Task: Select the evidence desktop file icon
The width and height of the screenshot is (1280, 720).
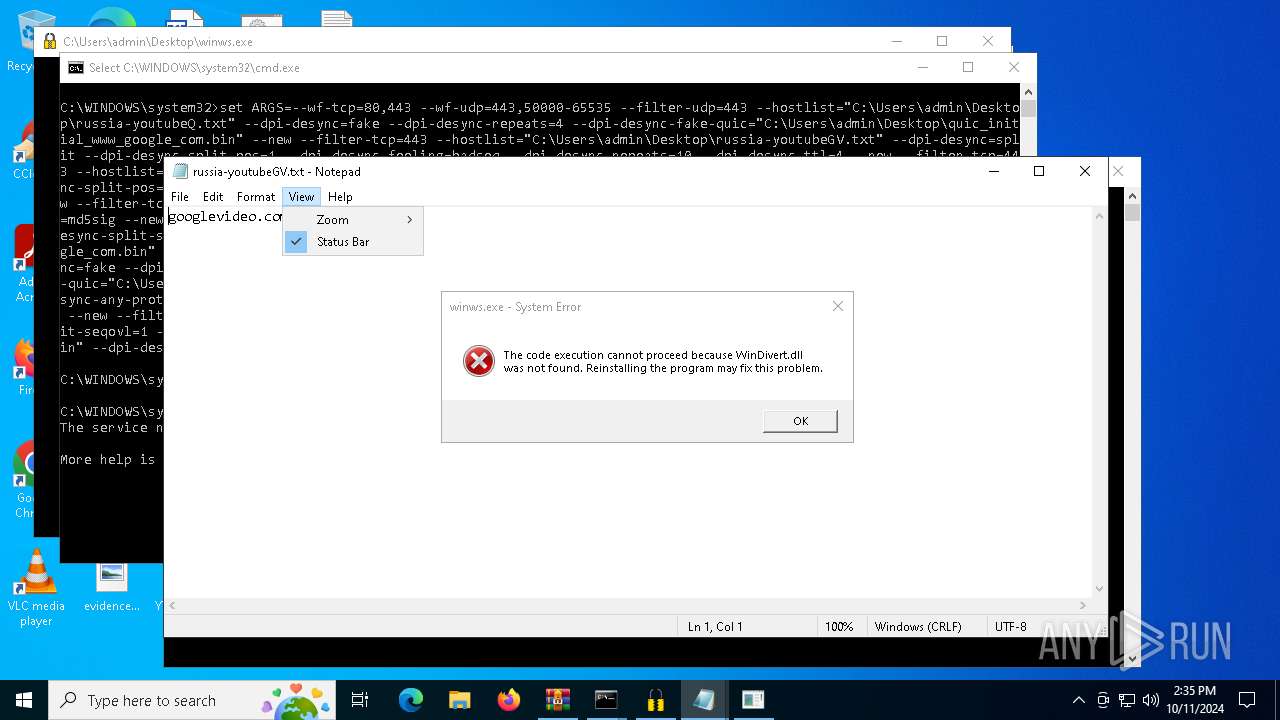Action: [x=112, y=587]
